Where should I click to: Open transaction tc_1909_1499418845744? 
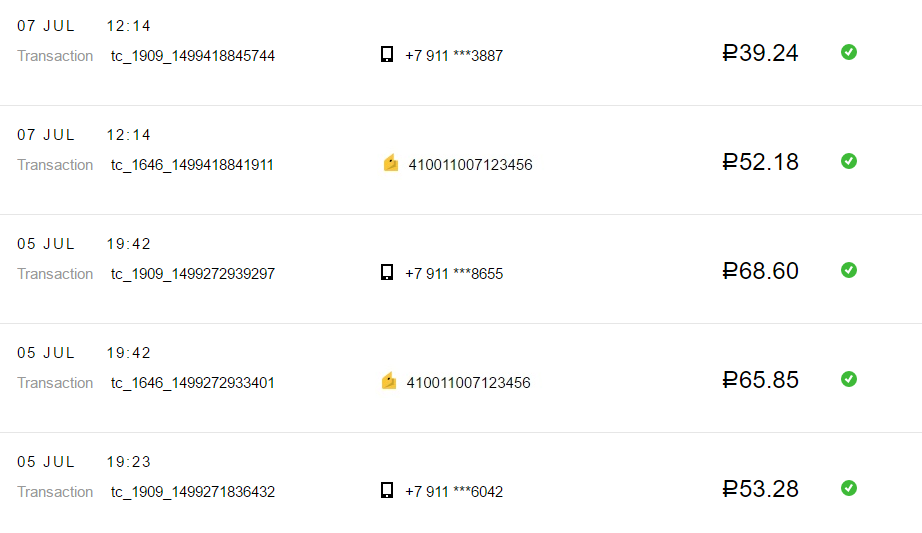click(x=193, y=56)
